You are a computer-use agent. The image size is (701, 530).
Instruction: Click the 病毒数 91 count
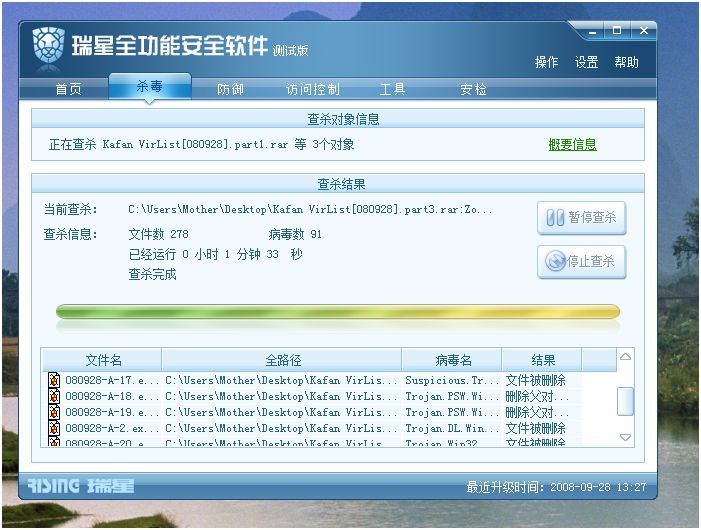295,234
